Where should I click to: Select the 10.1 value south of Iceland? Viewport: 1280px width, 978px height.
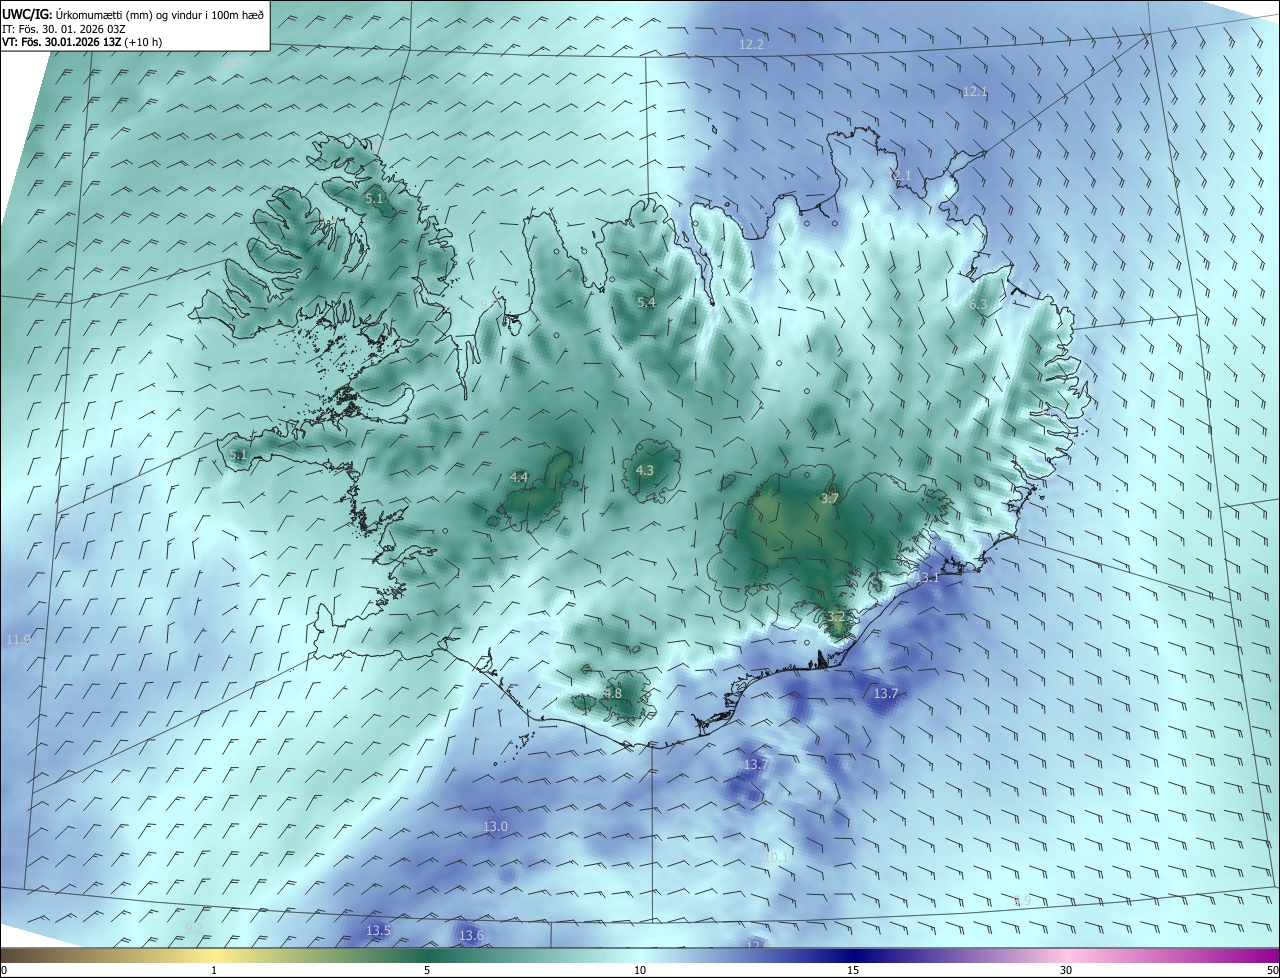click(776, 857)
